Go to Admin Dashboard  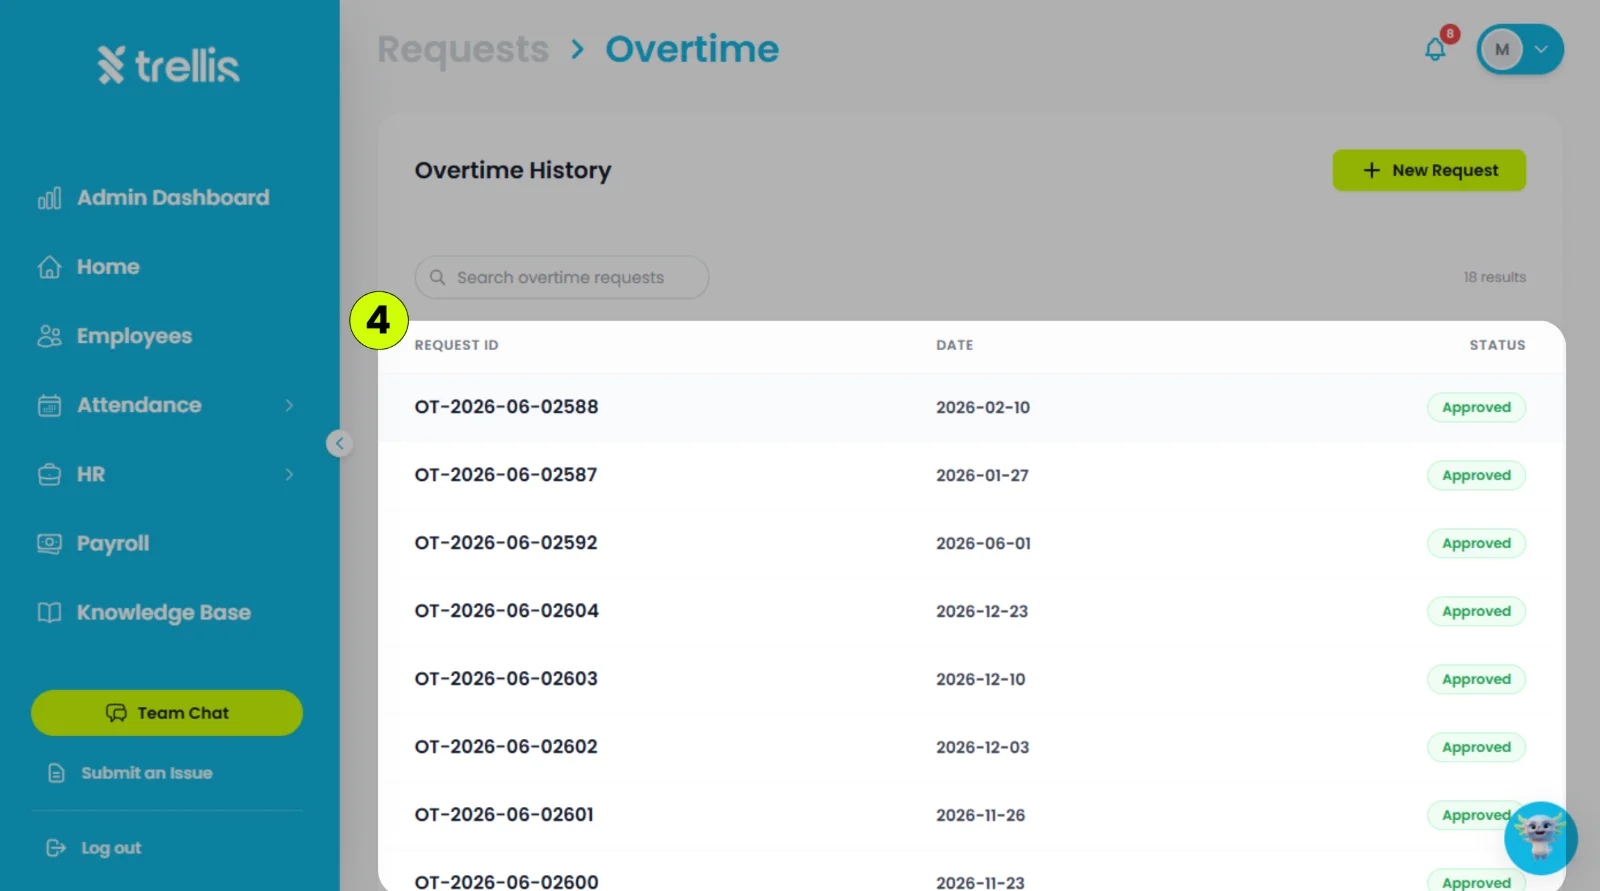173,198
